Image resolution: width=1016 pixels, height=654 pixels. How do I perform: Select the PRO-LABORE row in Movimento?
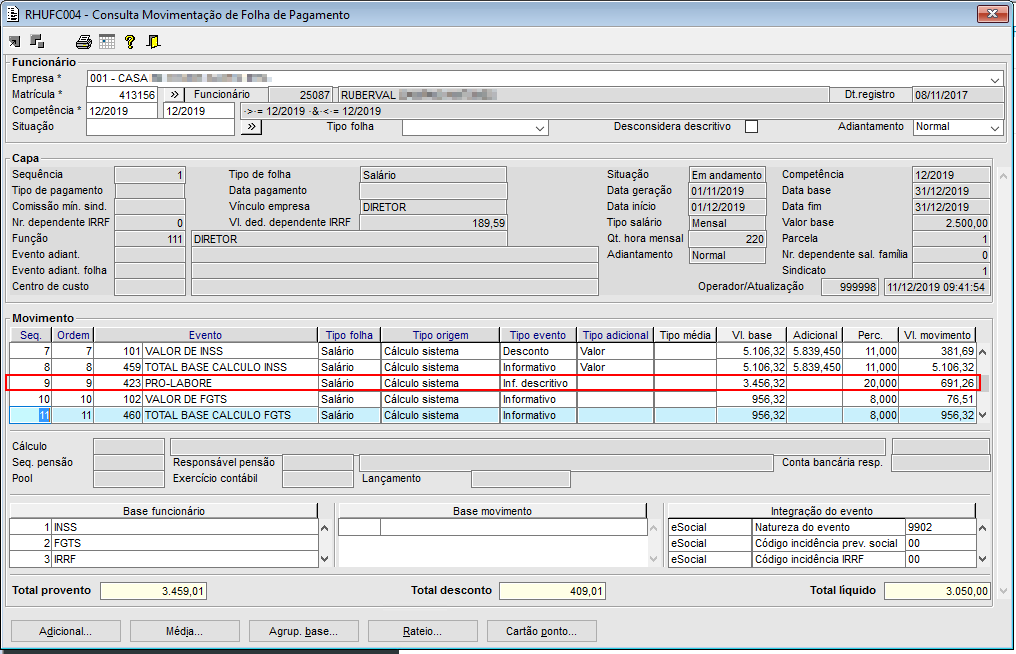[230, 383]
